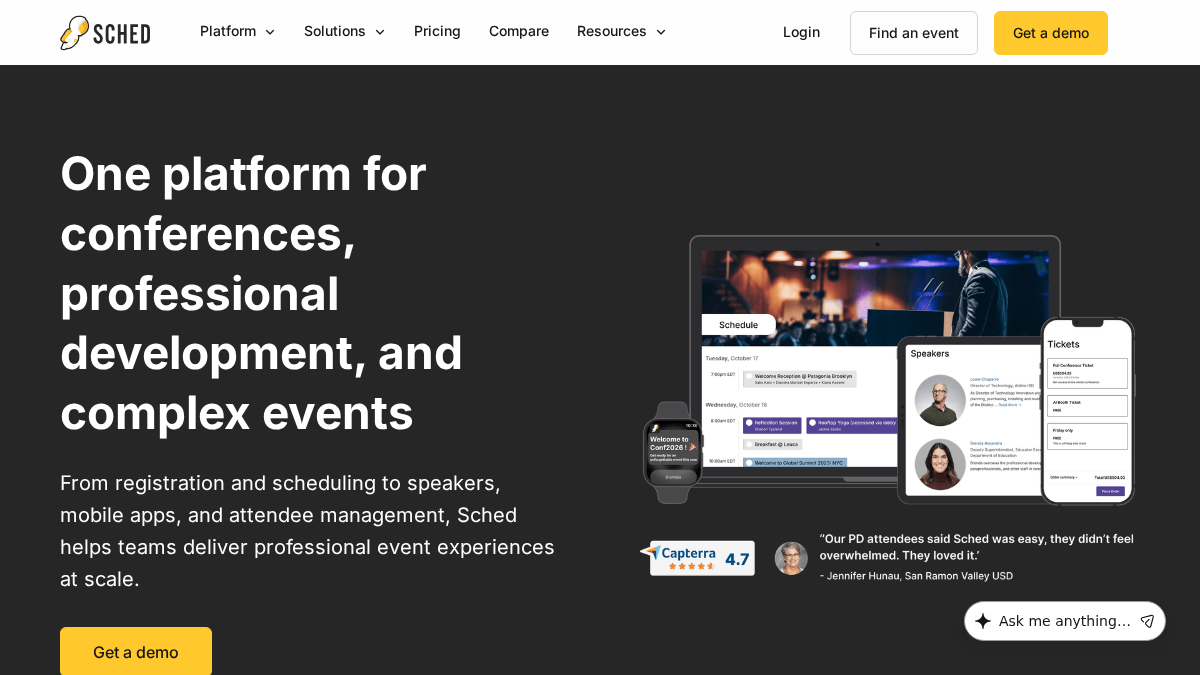This screenshot has height=675, width=1200.
Task: Click the tablet Speakers mockup
Action: click(x=968, y=420)
